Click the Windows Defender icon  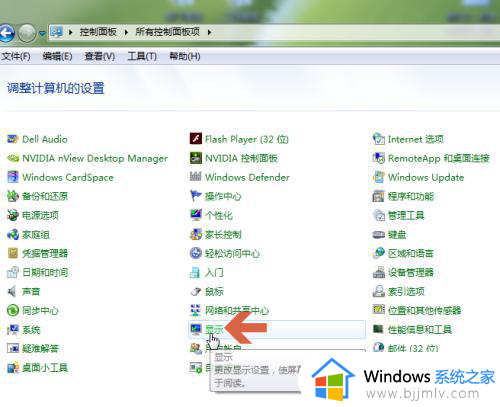click(x=196, y=177)
